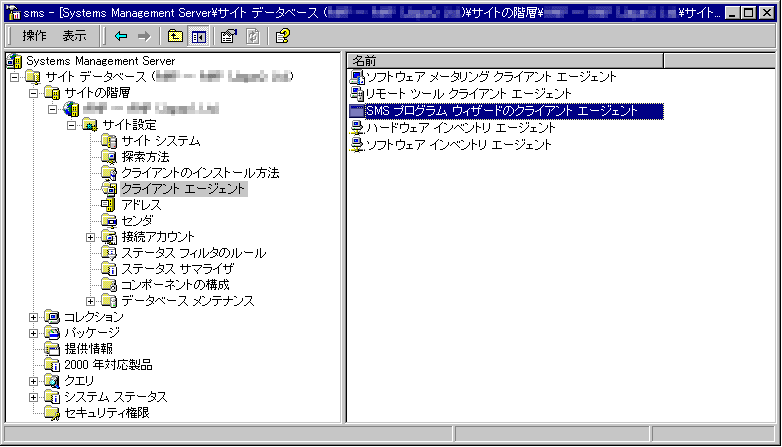Collapse the blurred site node under サイトの階層
This screenshot has width=782, height=447.
(52, 109)
